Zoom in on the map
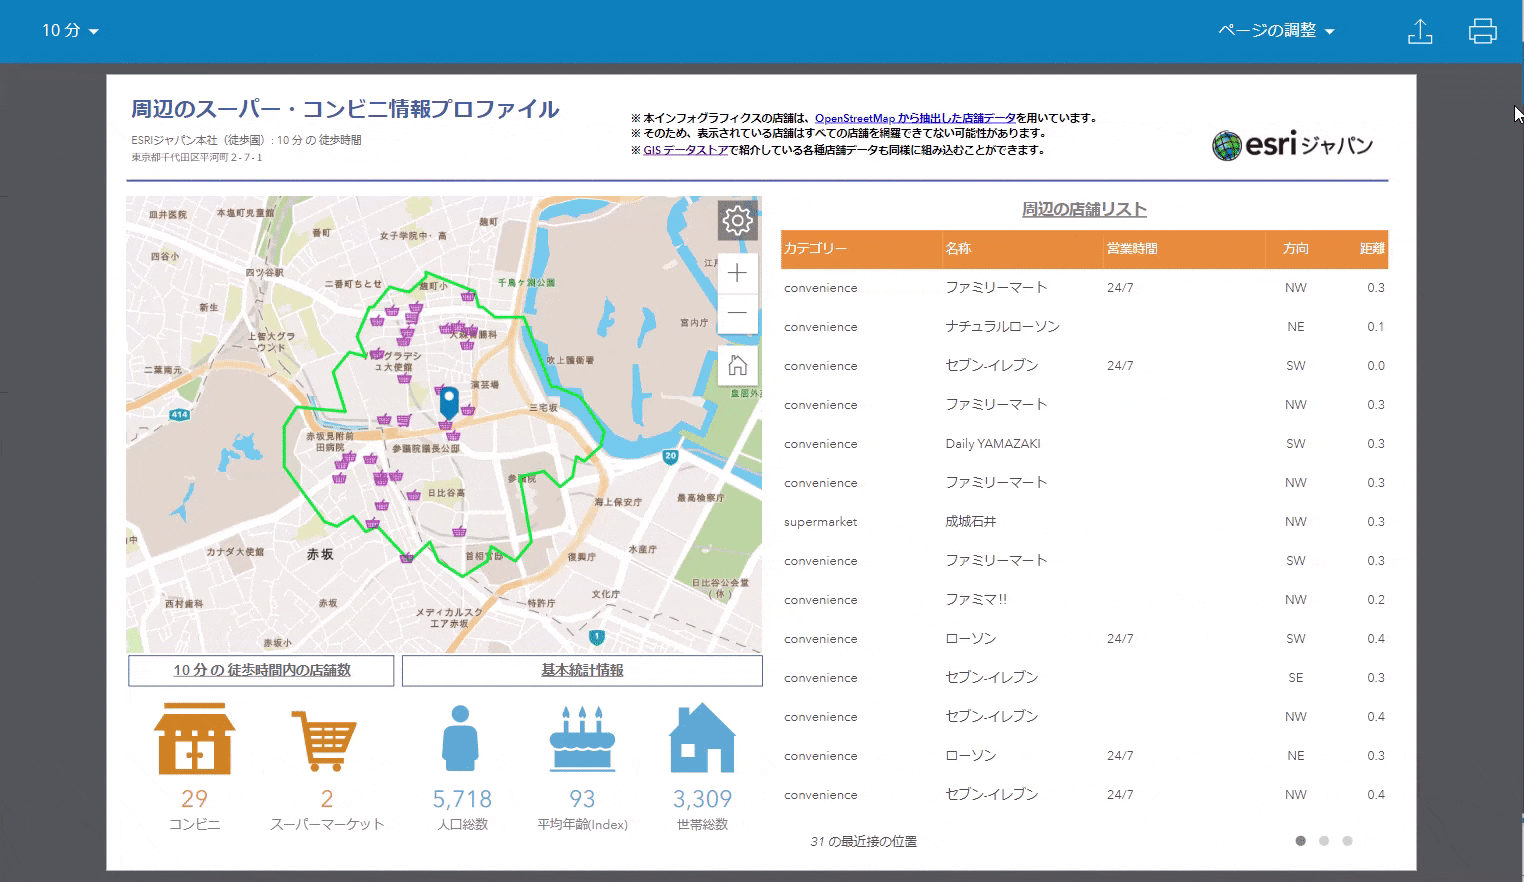Screen dimensions: 1524x882 [737, 273]
